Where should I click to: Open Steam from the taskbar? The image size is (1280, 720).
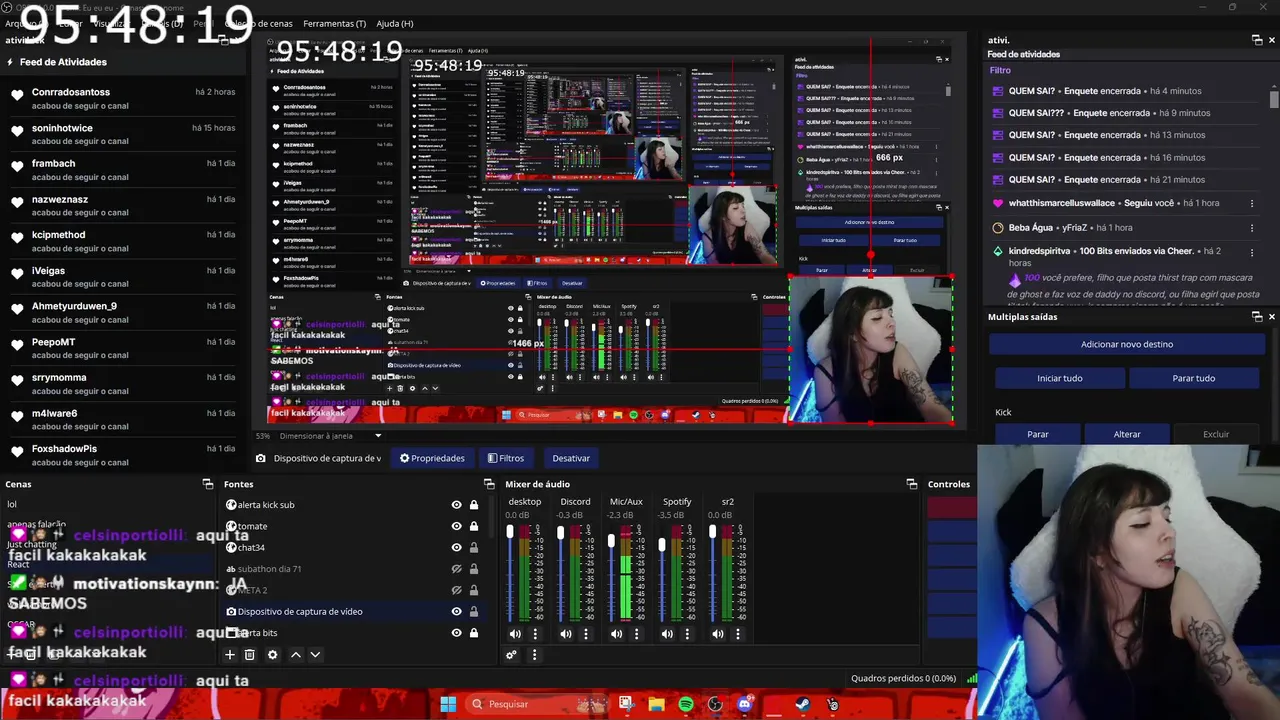click(803, 704)
